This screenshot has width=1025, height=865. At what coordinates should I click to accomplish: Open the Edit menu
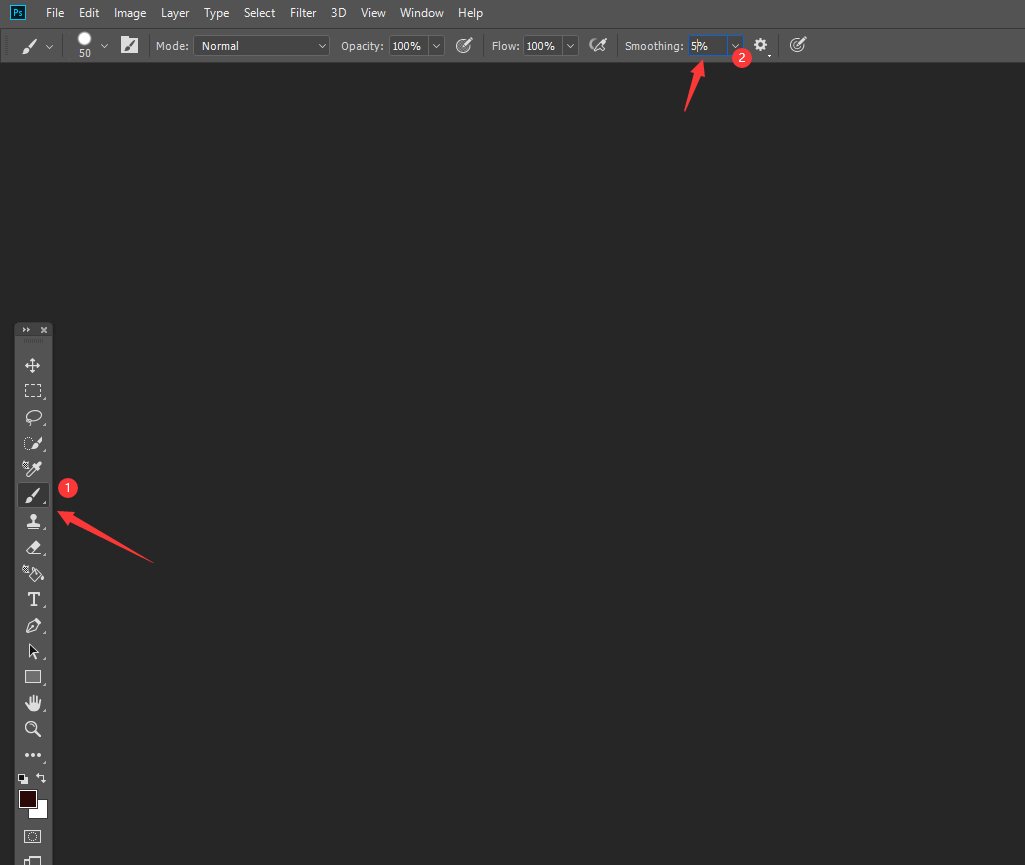click(89, 13)
